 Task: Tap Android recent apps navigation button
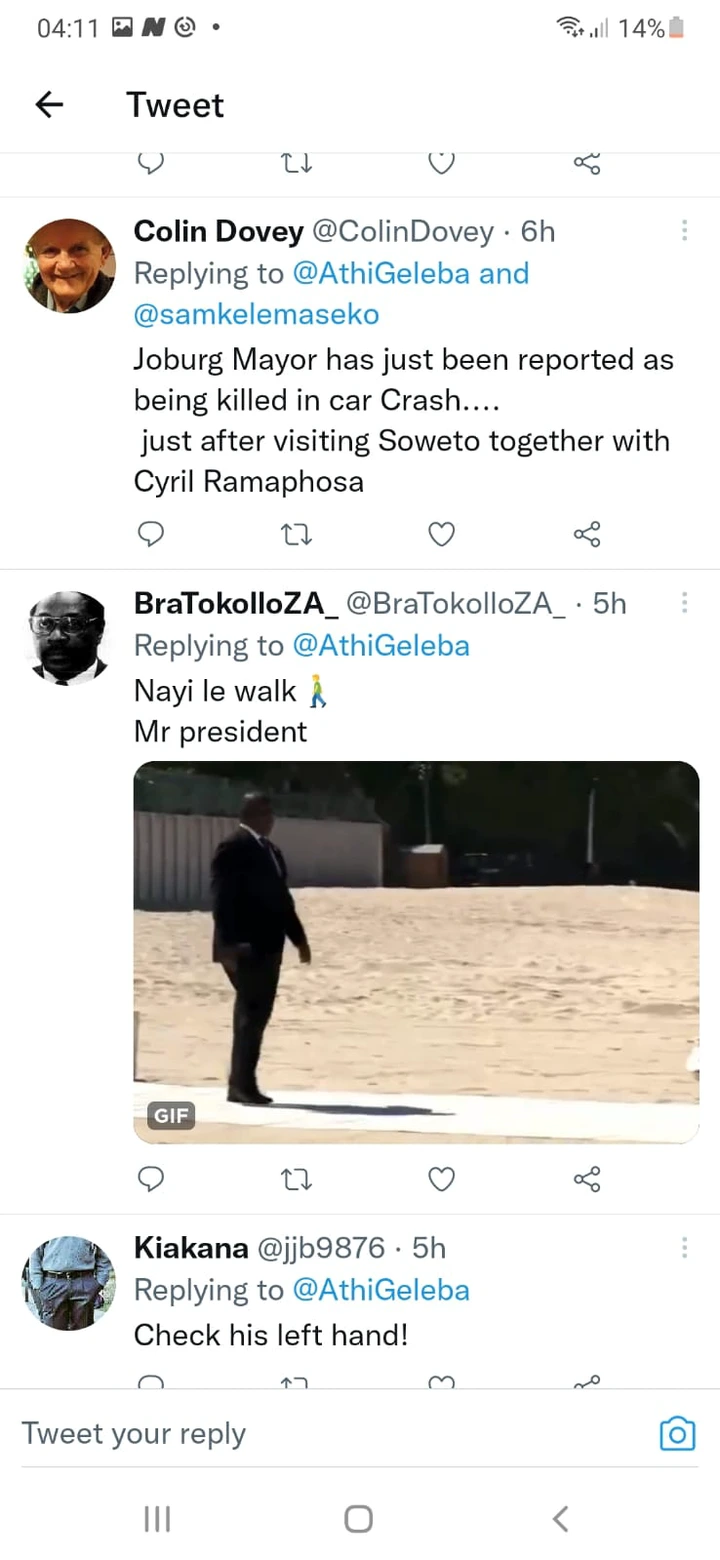coord(157,1519)
